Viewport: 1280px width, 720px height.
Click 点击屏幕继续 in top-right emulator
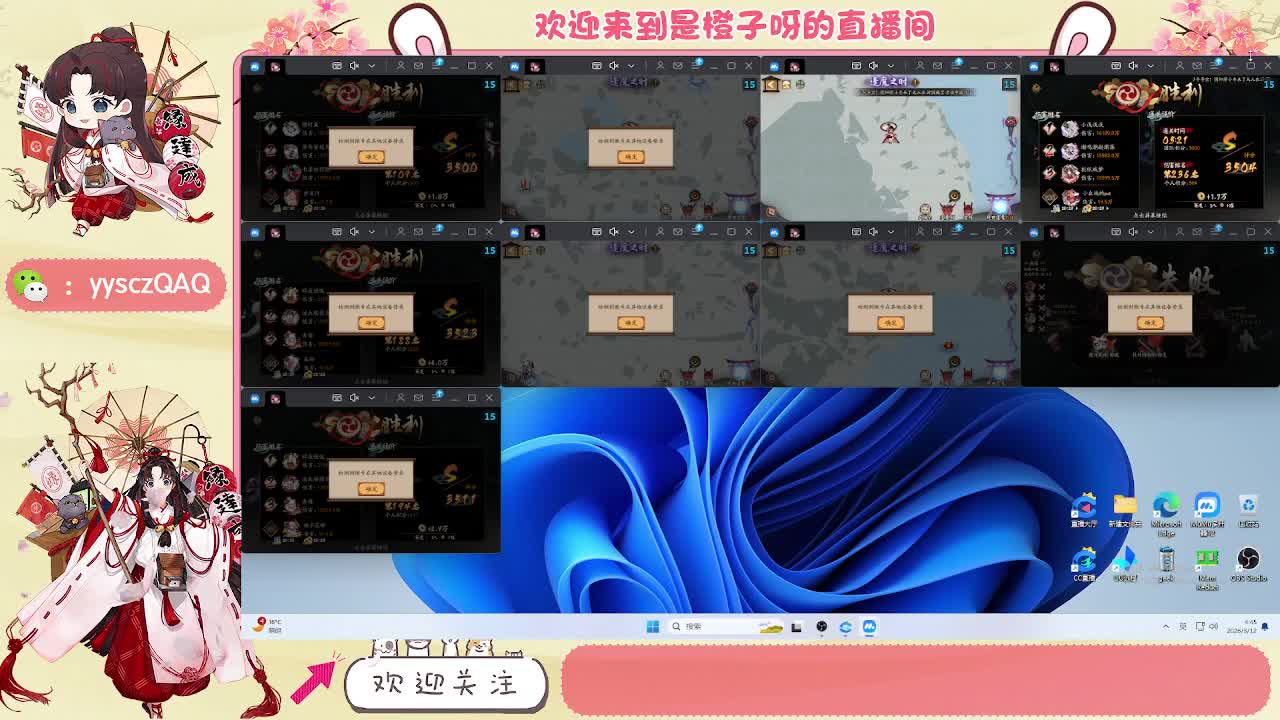tap(1150, 215)
